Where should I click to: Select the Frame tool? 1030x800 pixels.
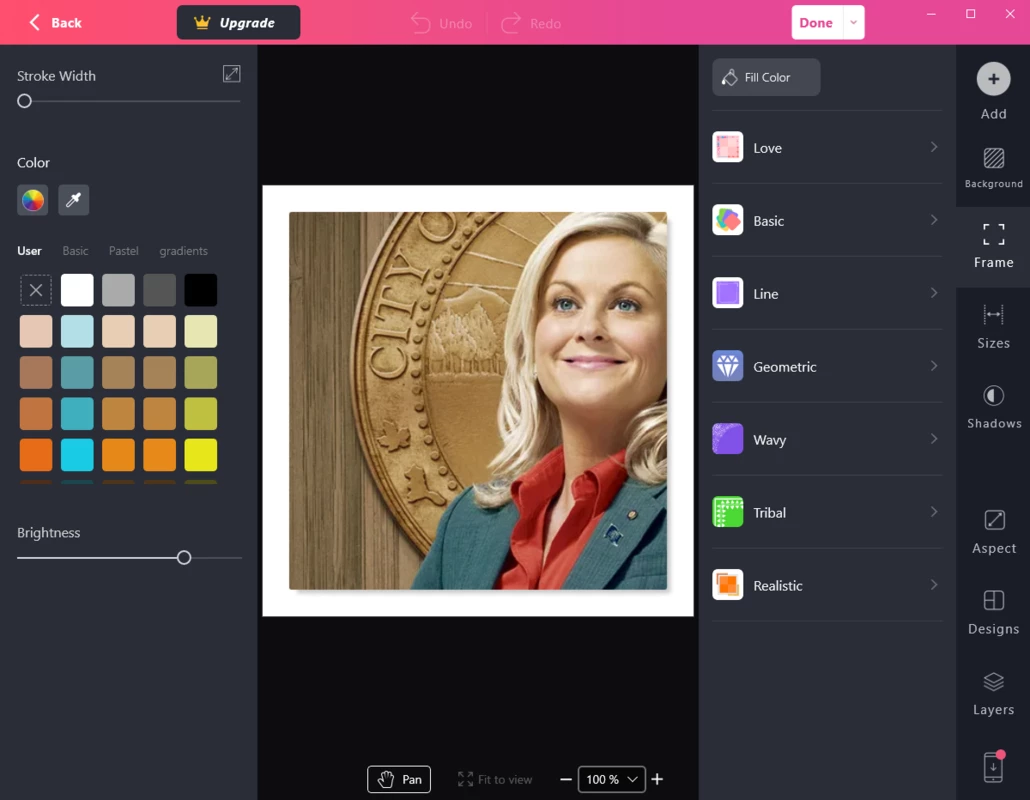(993, 246)
